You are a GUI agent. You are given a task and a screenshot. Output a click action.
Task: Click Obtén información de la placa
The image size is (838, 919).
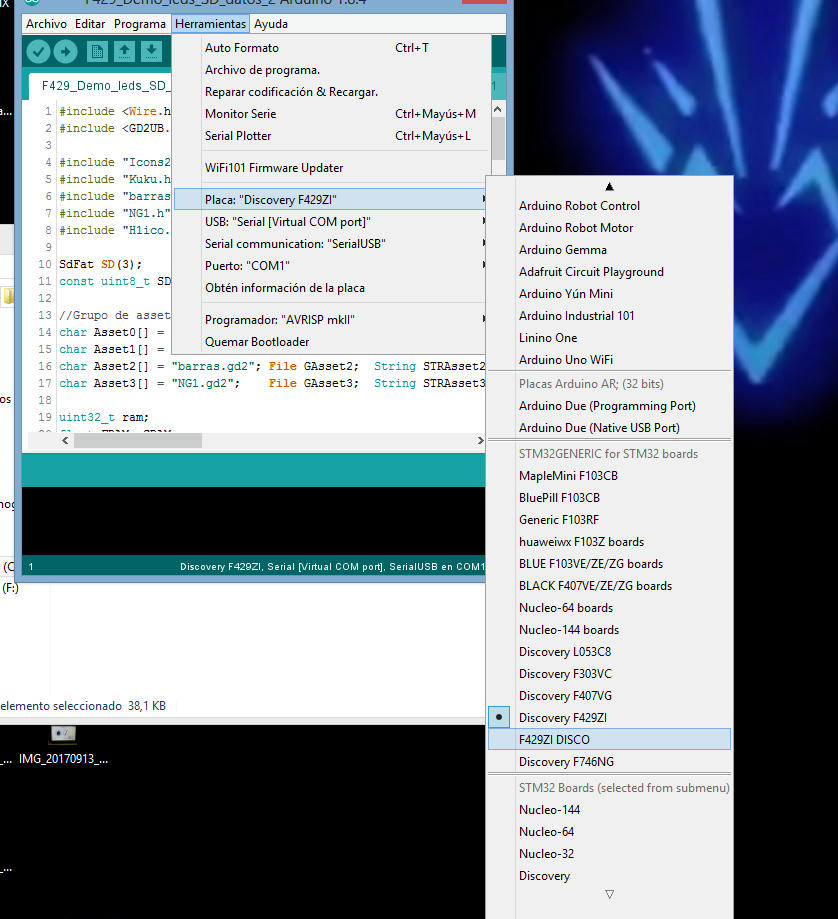(x=331, y=288)
